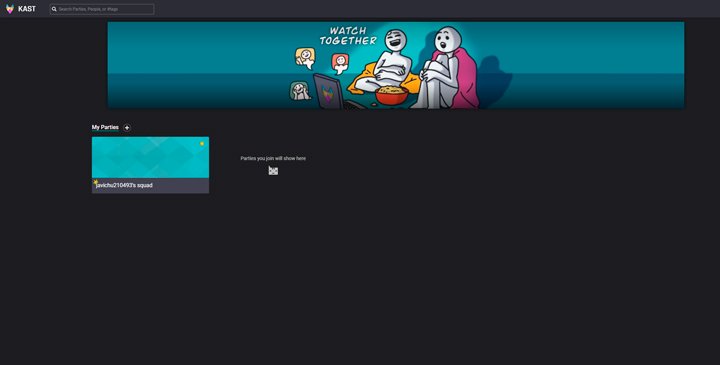Select the My Parties tab
The height and width of the screenshot is (365, 720).
point(105,127)
